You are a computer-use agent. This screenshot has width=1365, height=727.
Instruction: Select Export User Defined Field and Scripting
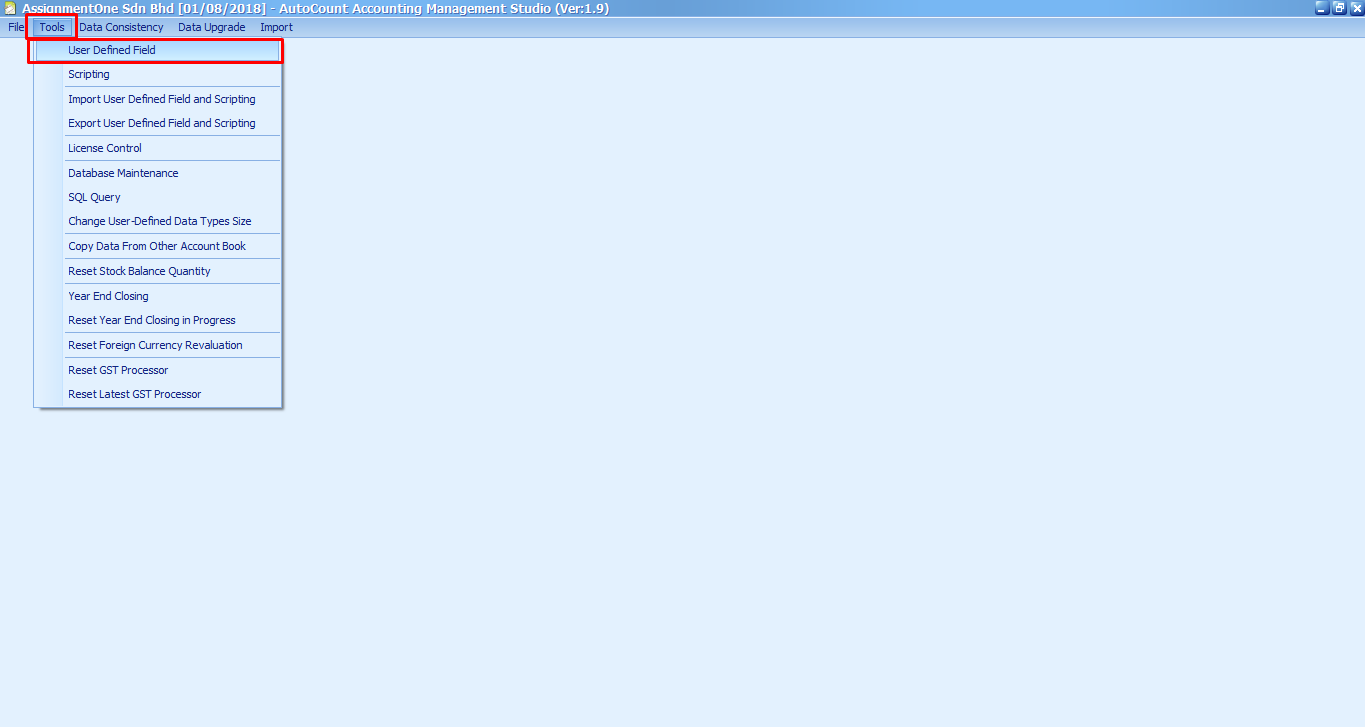pos(158,123)
